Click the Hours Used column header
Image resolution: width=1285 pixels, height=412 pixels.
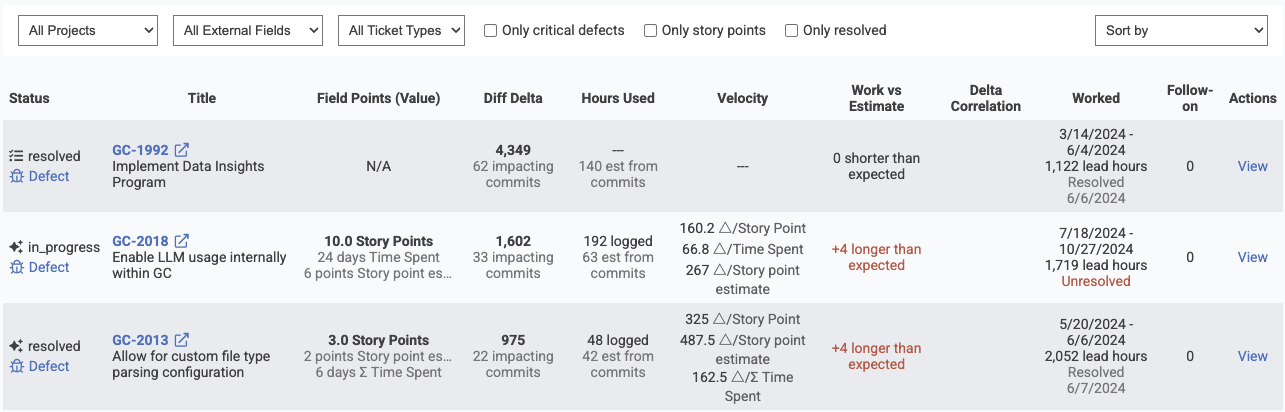point(618,98)
